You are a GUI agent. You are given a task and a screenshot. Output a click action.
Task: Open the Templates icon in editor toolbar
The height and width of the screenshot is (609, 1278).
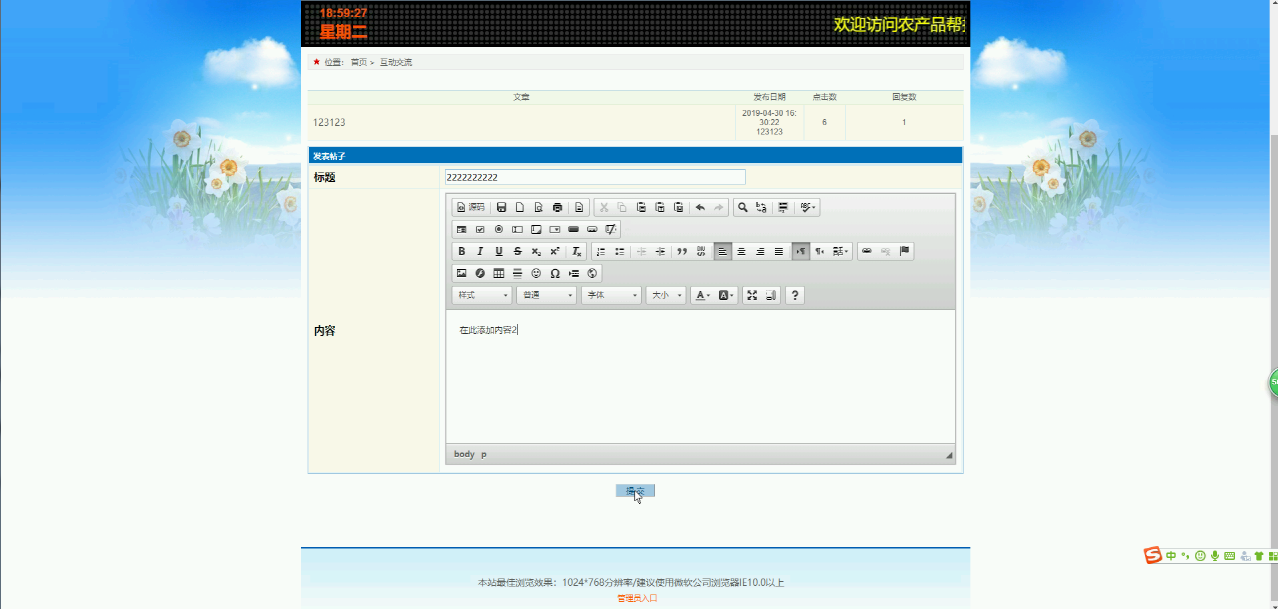point(579,207)
